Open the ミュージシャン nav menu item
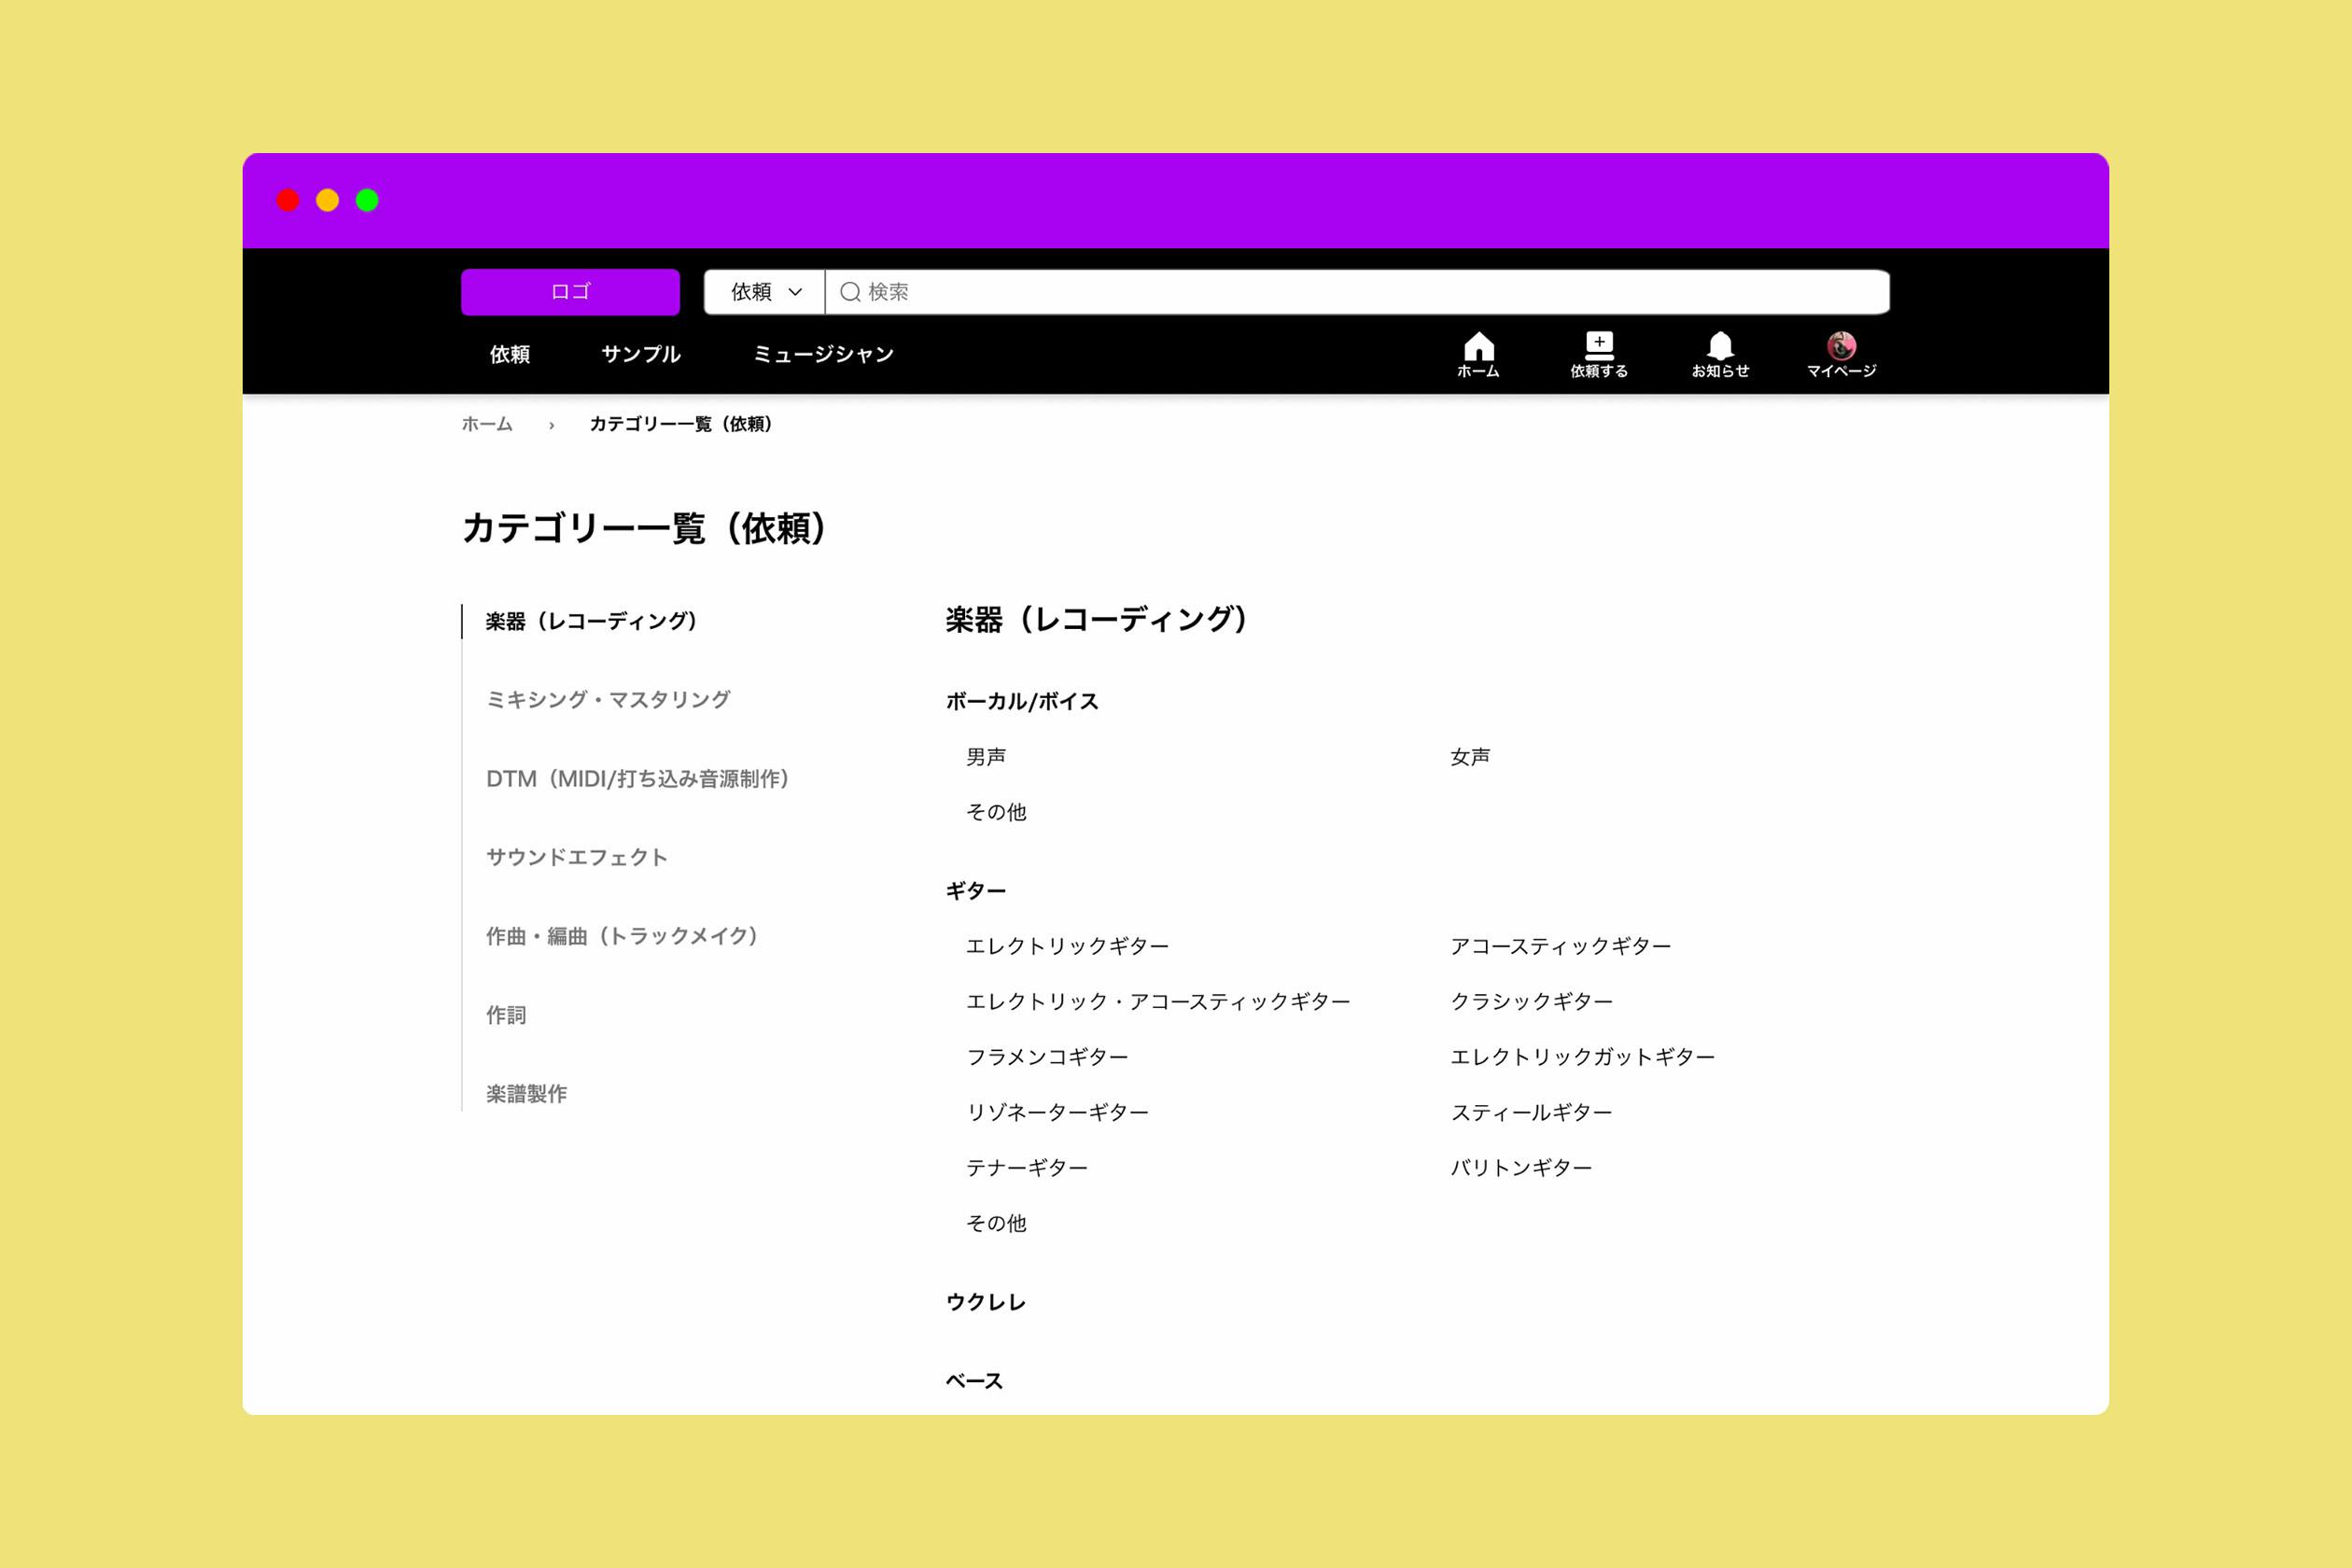2352x1568 pixels. 823,354
